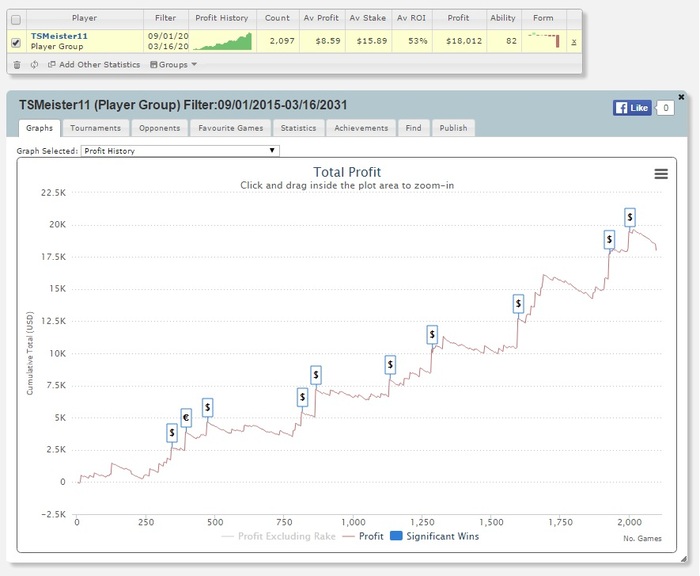Switch to the Tournaments tab
This screenshot has width=700, height=576.
click(96, 128)
